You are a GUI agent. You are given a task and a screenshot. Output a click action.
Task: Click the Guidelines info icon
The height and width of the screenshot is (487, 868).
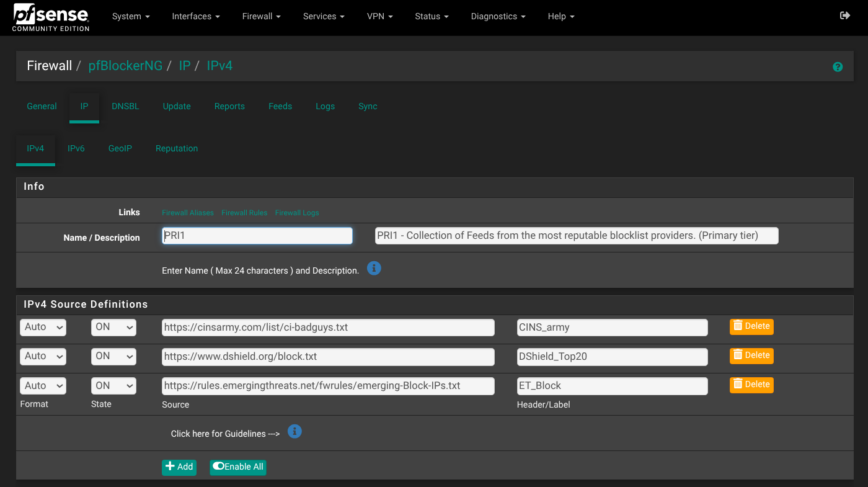click(294, 431)
